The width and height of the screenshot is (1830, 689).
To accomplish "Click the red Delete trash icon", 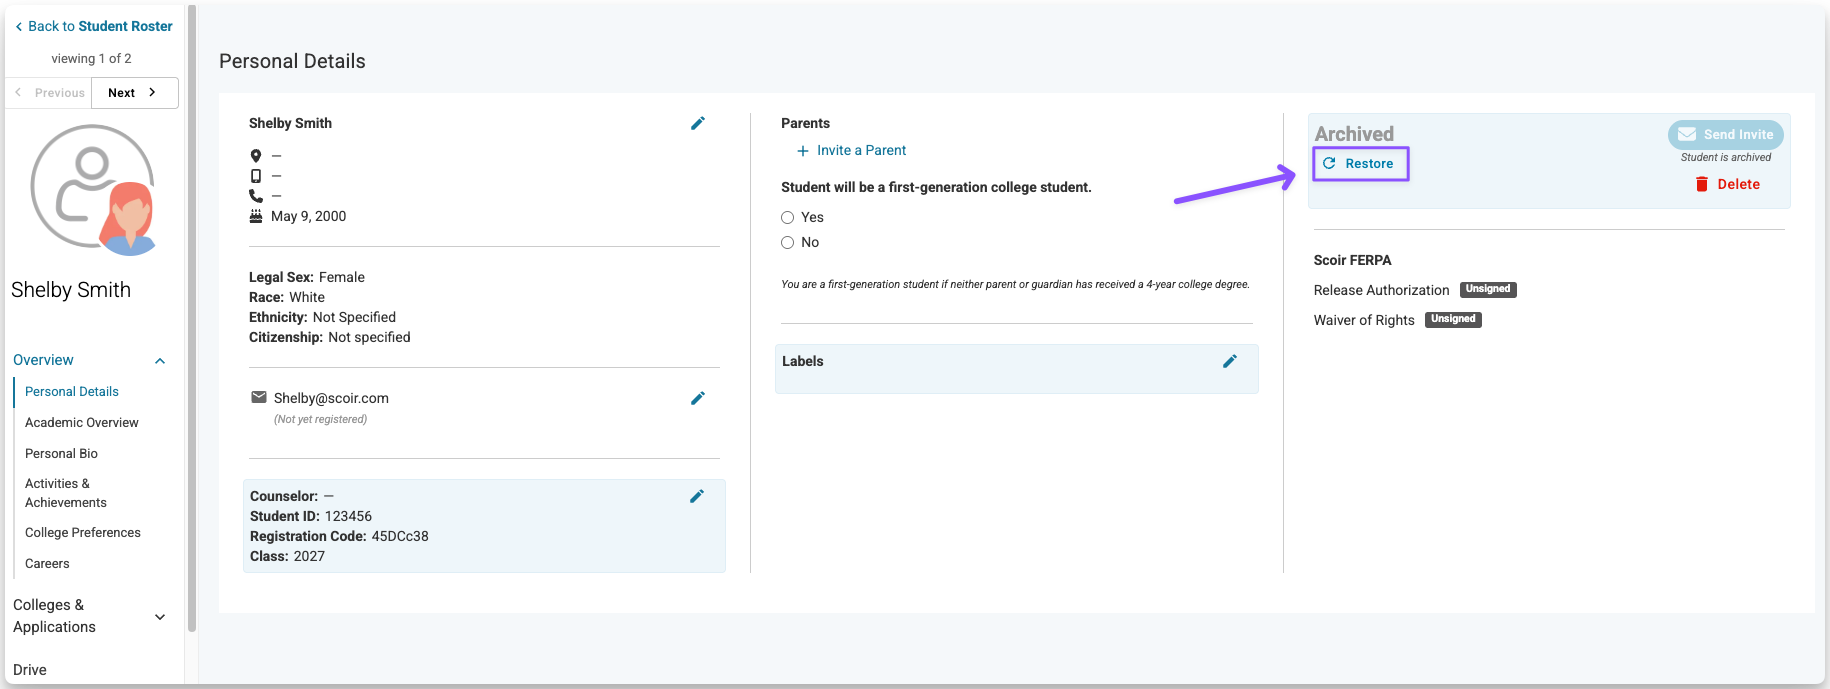I will tap(1702, 184).
